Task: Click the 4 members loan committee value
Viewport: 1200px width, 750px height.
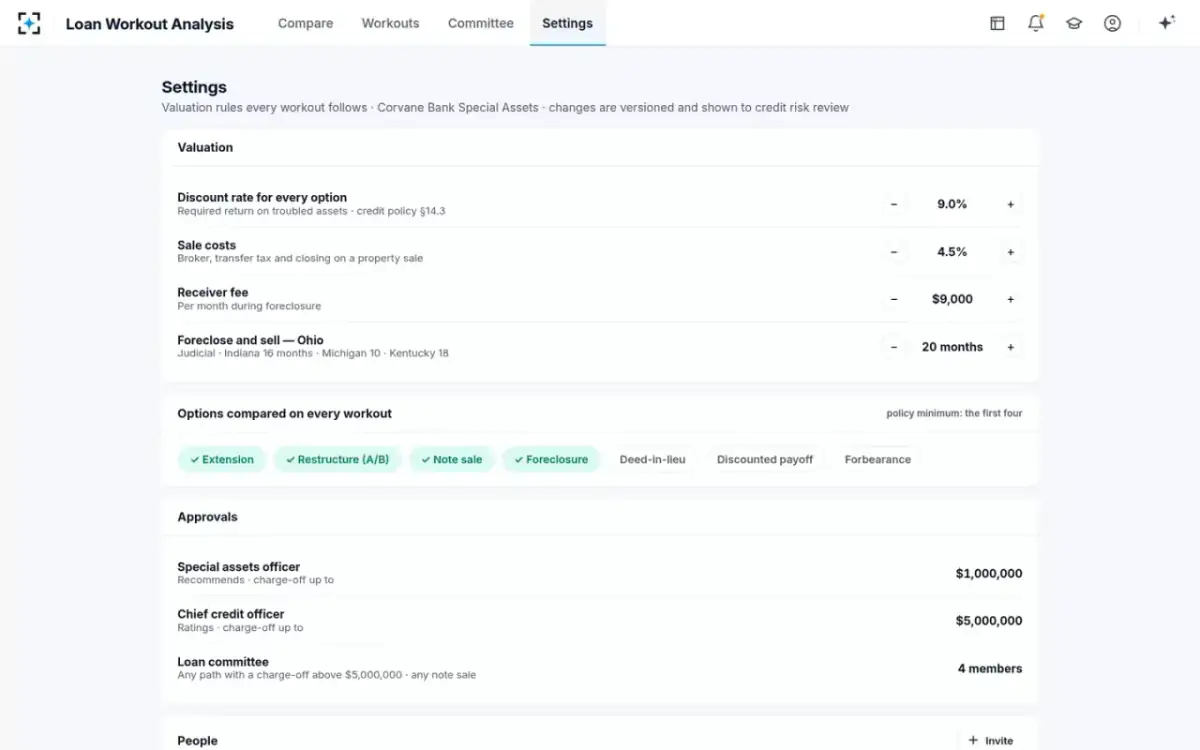Action: [990, 669]
